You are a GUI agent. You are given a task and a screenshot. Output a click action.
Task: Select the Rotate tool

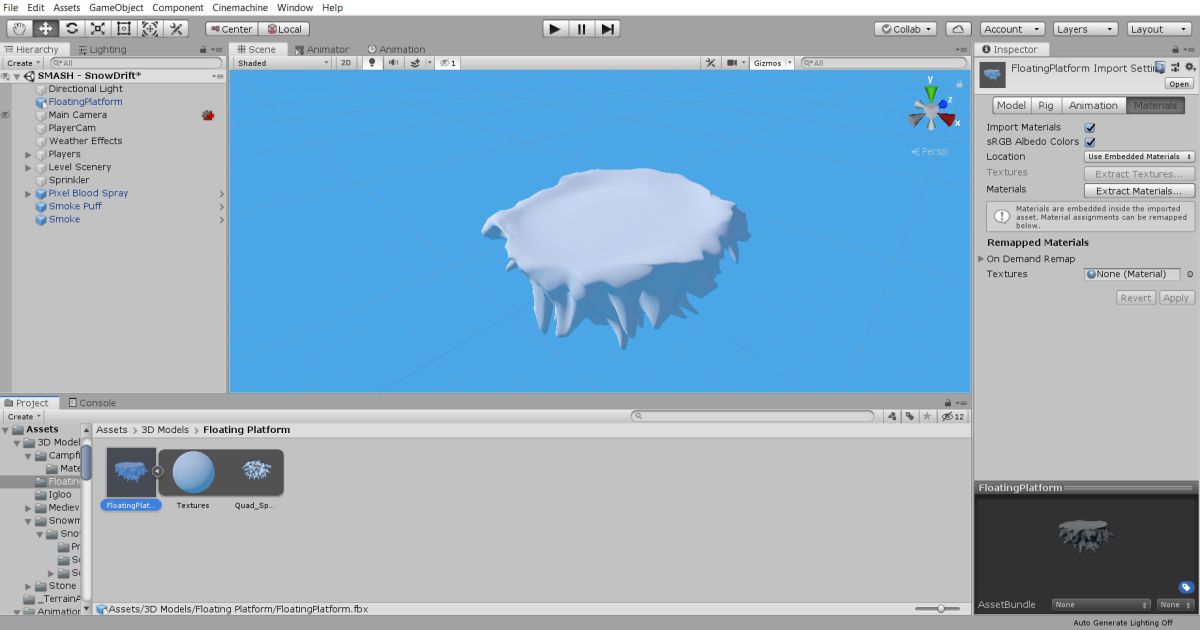72,29
